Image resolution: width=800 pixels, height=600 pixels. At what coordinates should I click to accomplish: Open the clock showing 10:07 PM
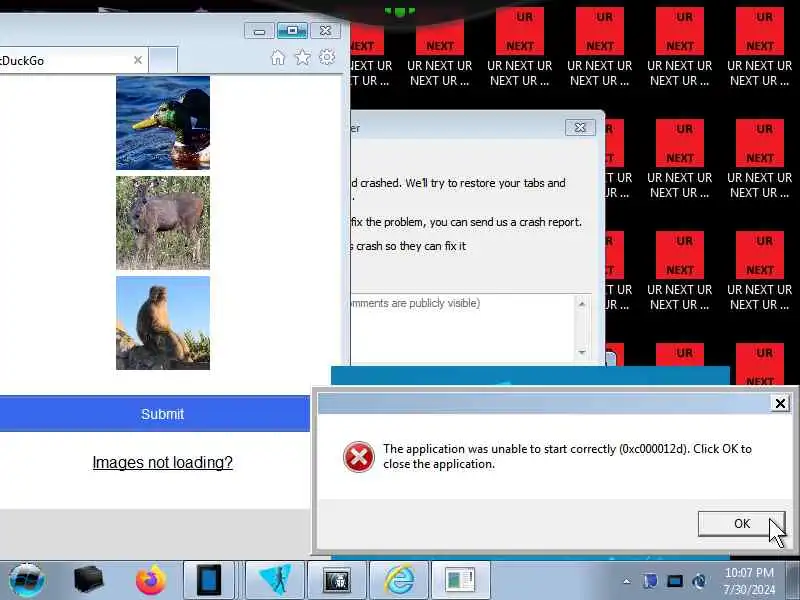point(749,581)
